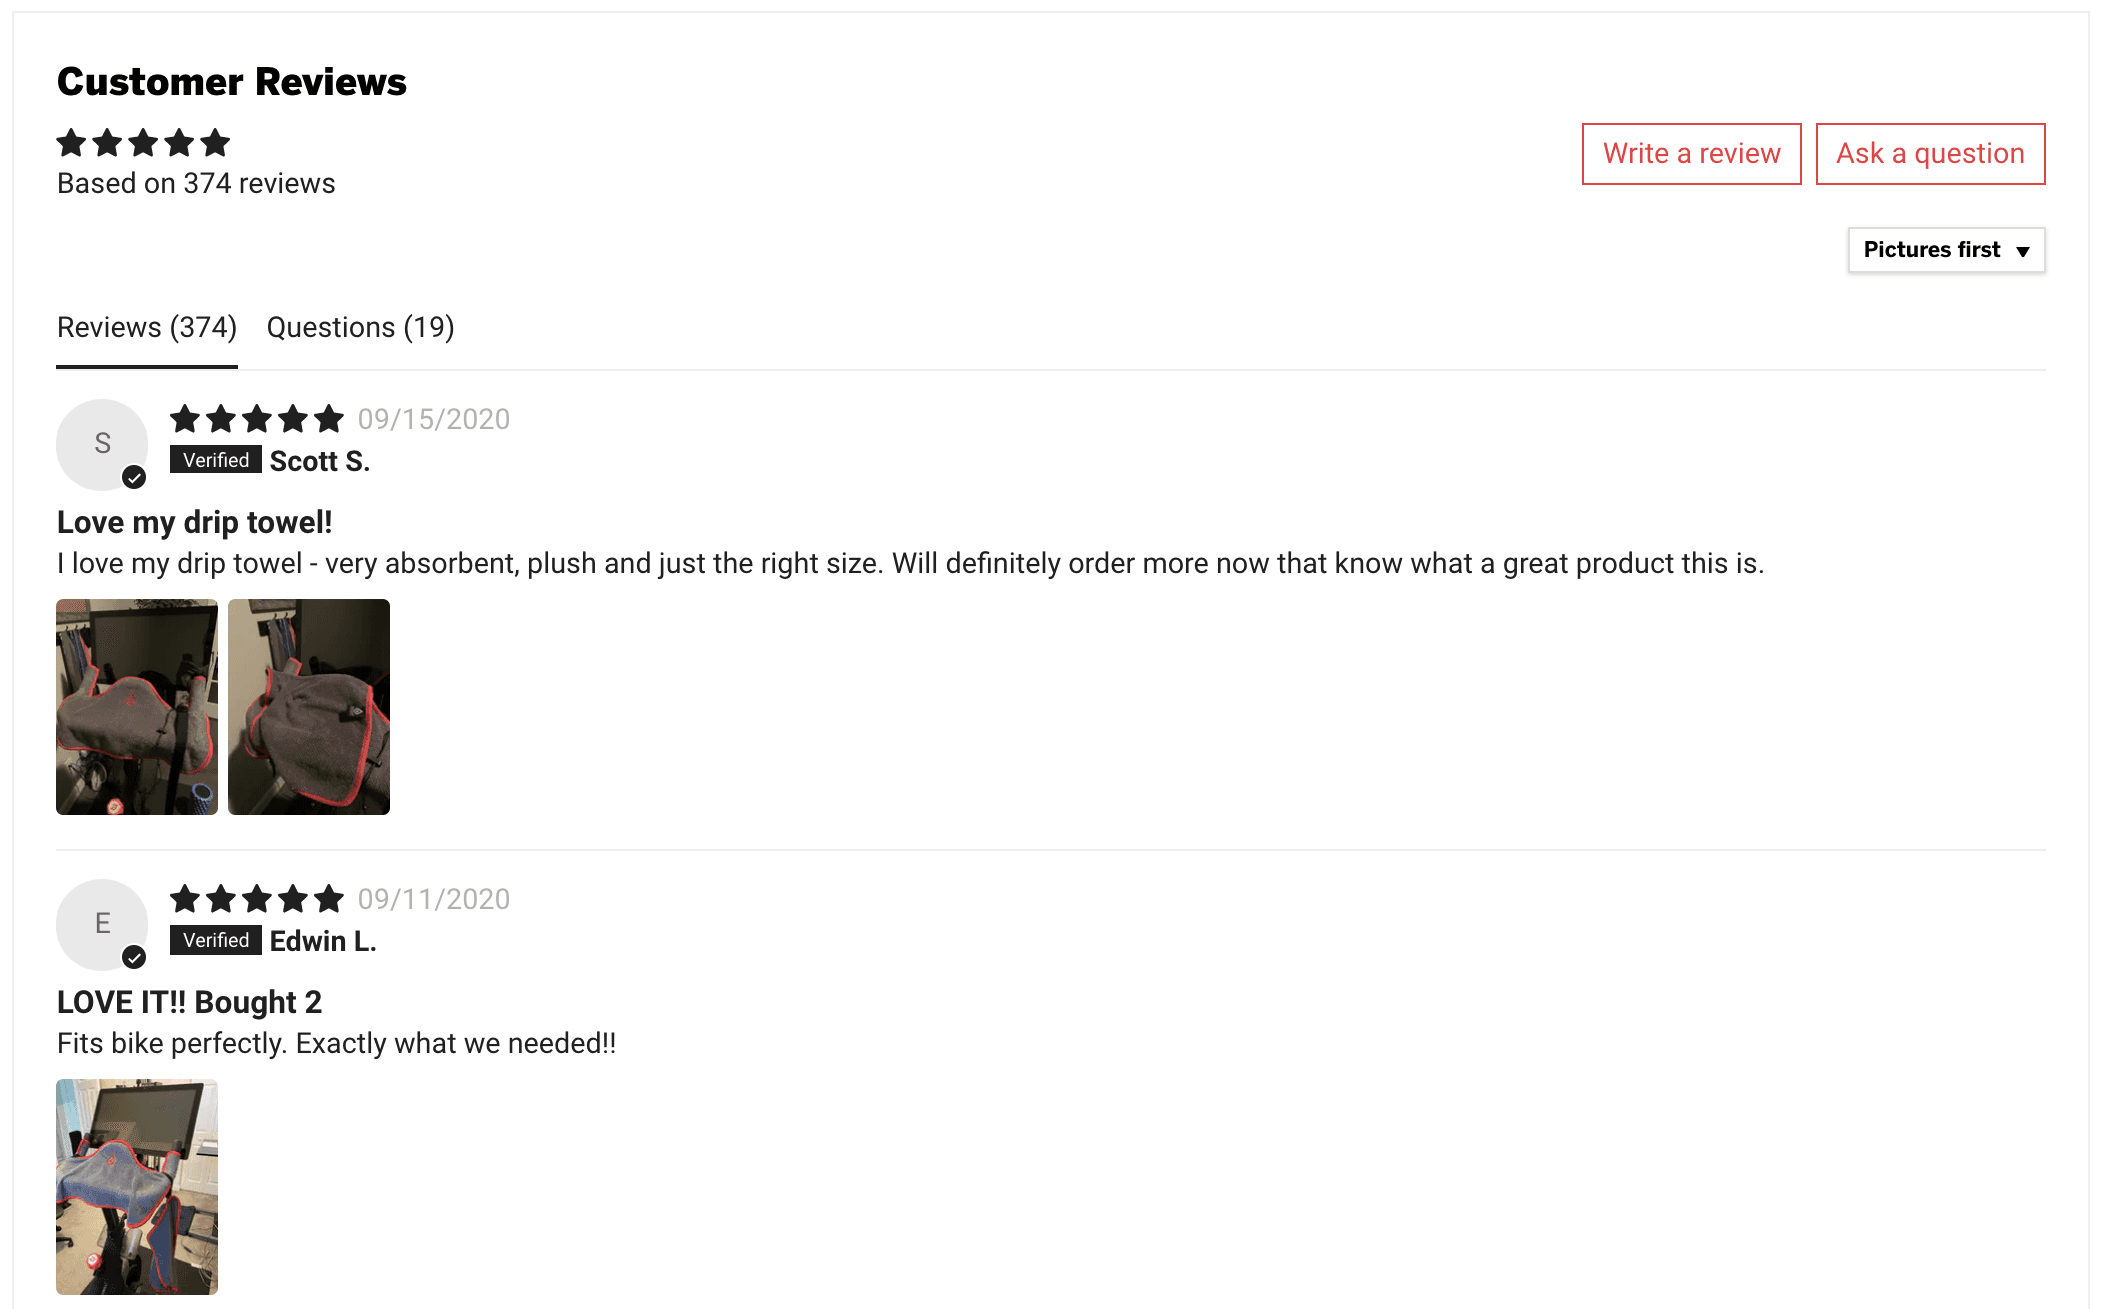The height and width of the screenshot is (1309, 2112).
Task: Select the Reviews (374) tab
Action: pos(147,328)
